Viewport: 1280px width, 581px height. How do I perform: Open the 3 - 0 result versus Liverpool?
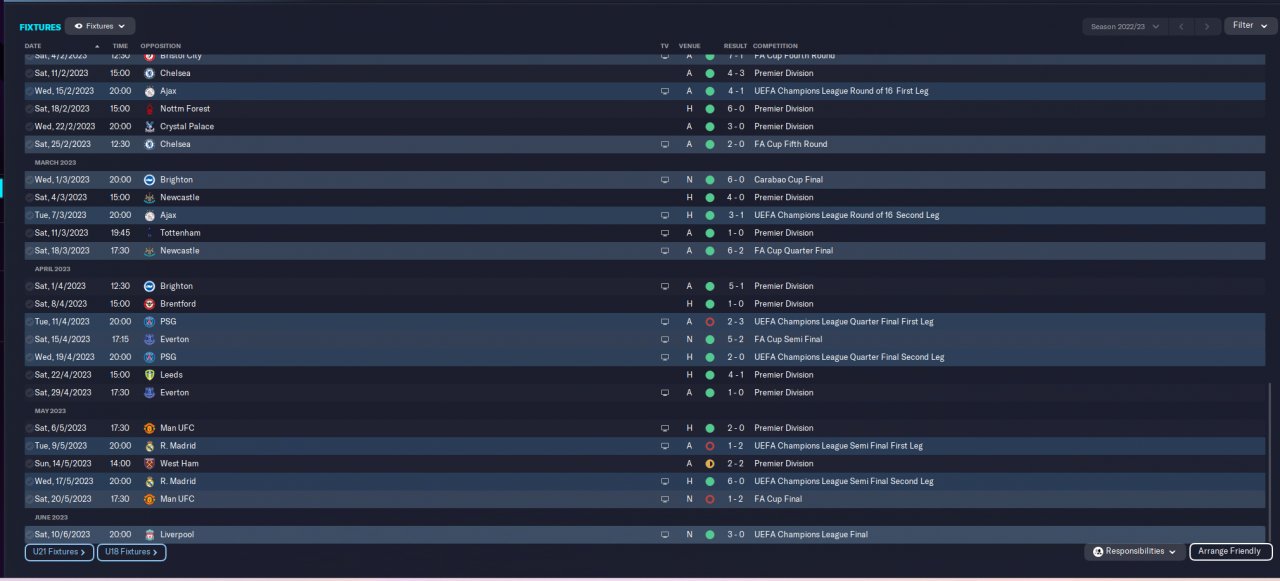click(x=735, y=535)
